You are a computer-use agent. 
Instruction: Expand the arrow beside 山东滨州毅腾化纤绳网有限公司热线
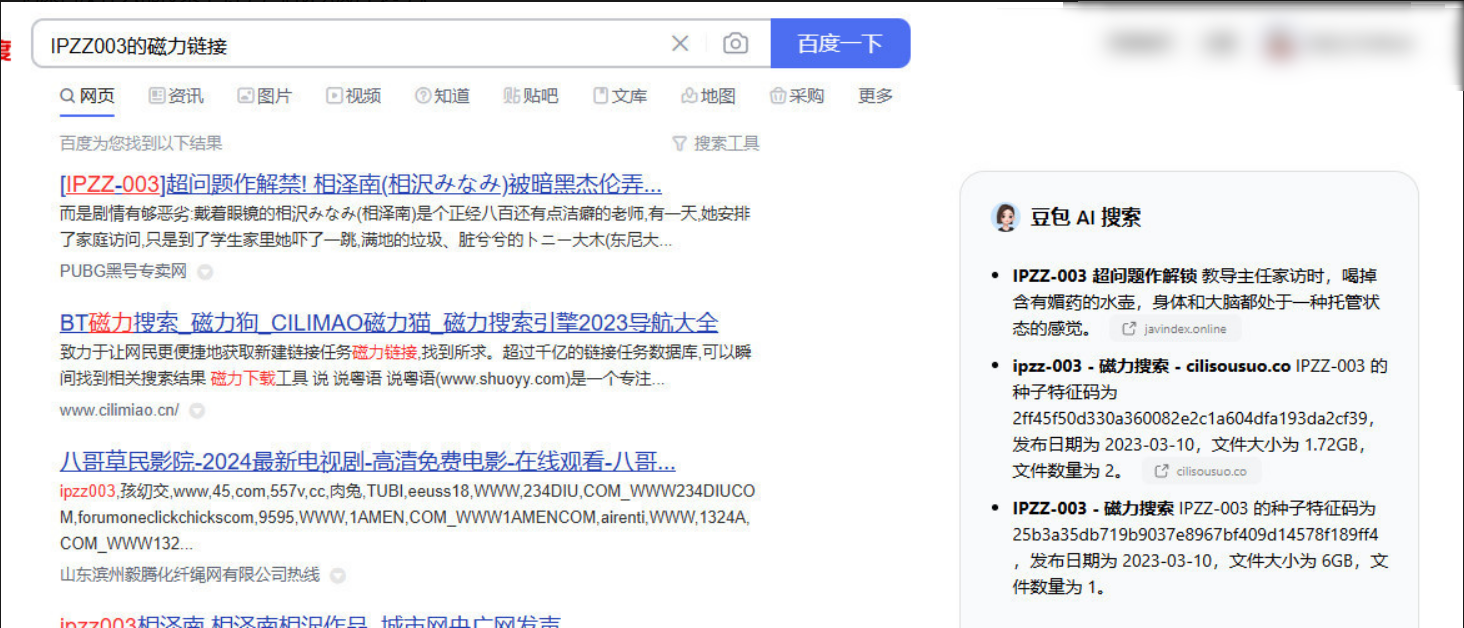point(338,575)
